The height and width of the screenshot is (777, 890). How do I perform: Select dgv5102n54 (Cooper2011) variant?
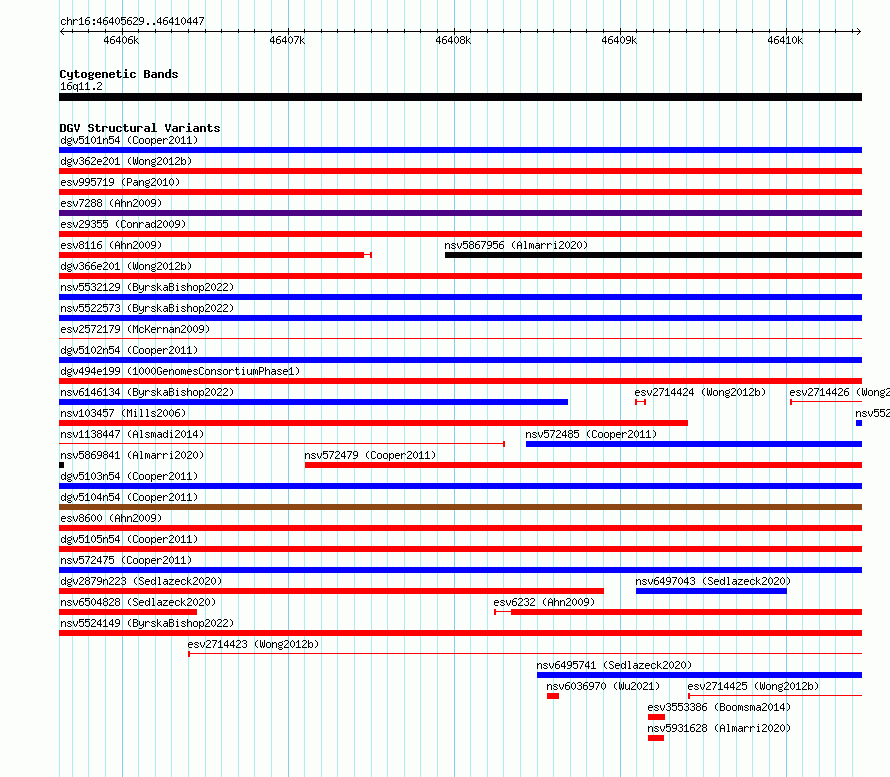(x=129, y=350)
